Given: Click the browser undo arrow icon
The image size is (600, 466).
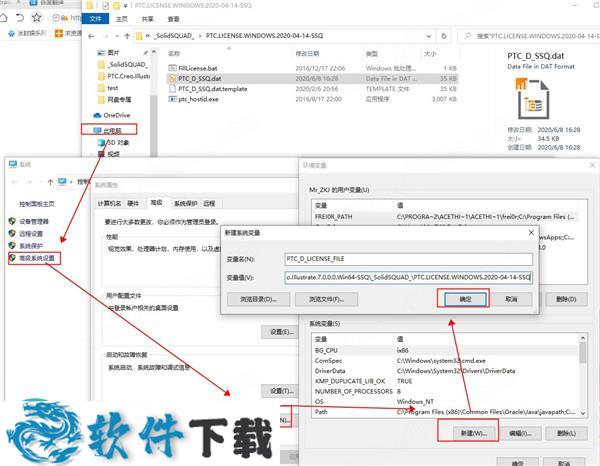Looking at the screenshot, I should click(x=20, y=18).
